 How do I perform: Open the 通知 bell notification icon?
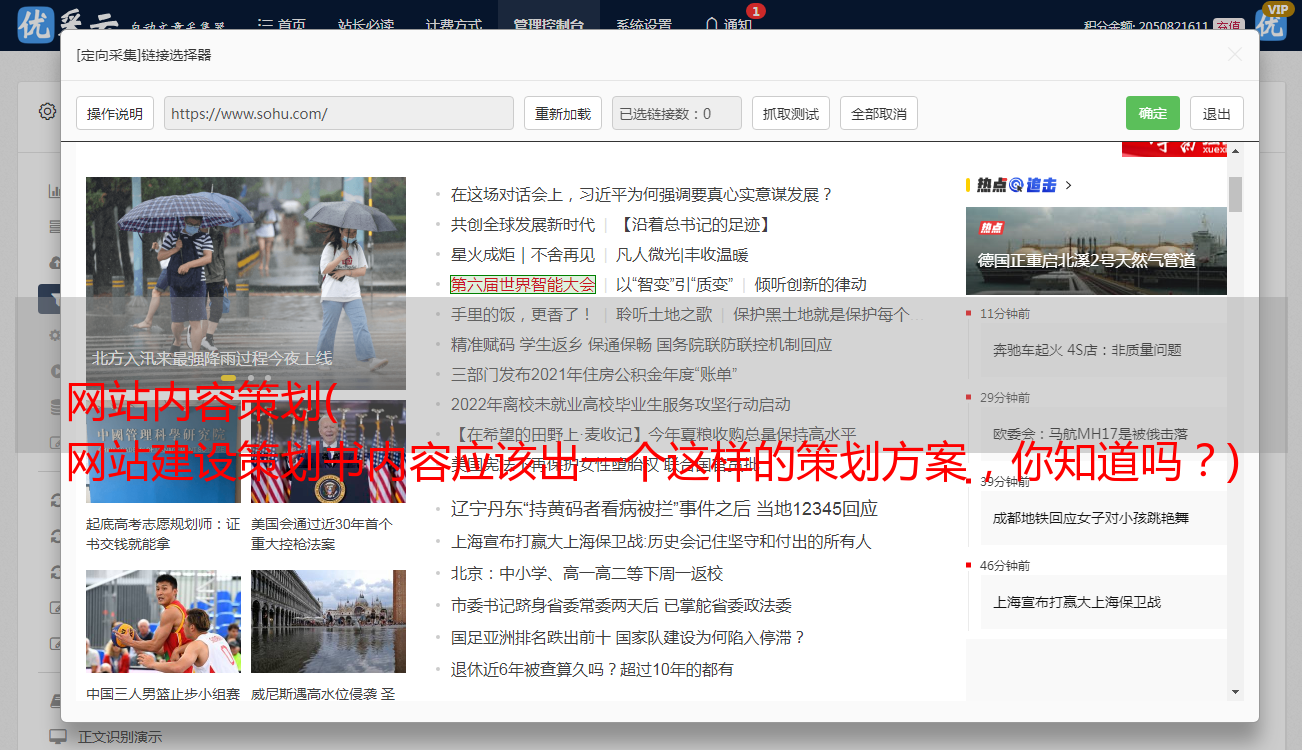pos(712,25)
